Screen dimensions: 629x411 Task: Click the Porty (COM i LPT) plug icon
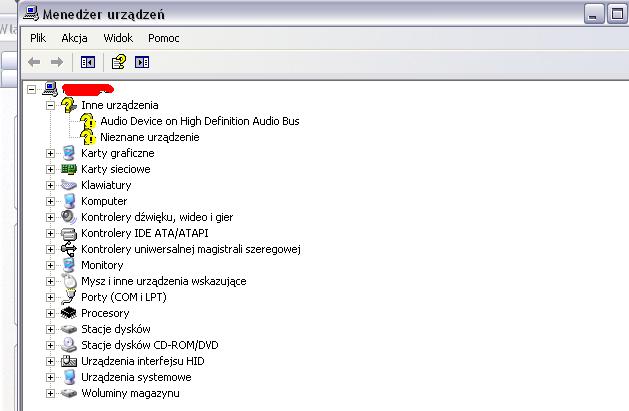click(x=69, y=297)
